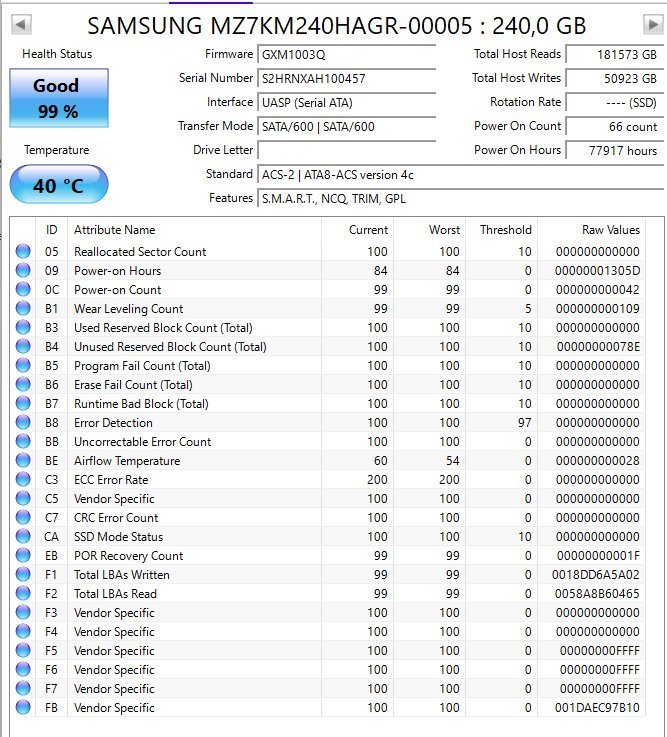The image size is (667, 737).
Task: Select SSD Mode Status attribute name
Action: [x=118, y=537]
